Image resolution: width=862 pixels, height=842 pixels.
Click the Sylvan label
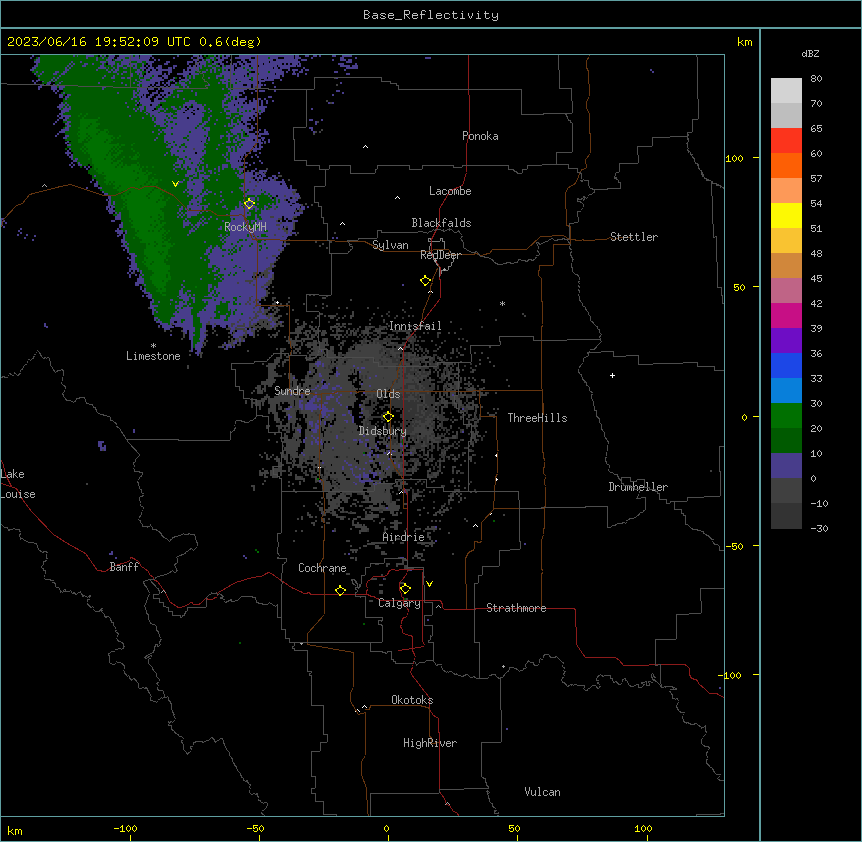390,245
